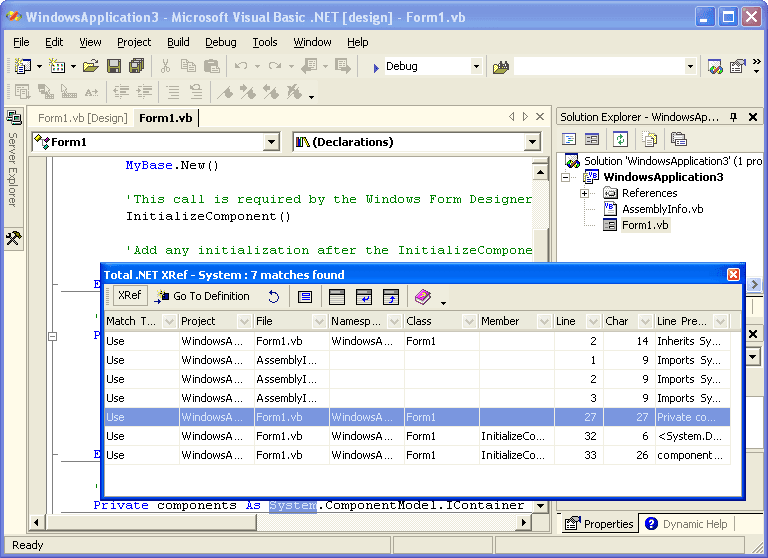Open the Find combo box dropdown arrow
The image size is (768, 558).
click(x=690, y=66)
